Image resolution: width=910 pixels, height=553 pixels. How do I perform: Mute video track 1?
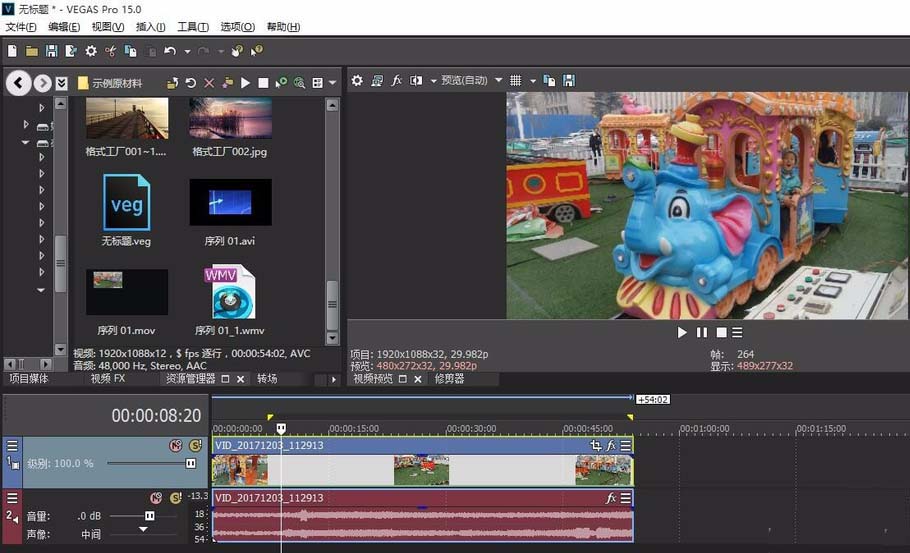175,446
